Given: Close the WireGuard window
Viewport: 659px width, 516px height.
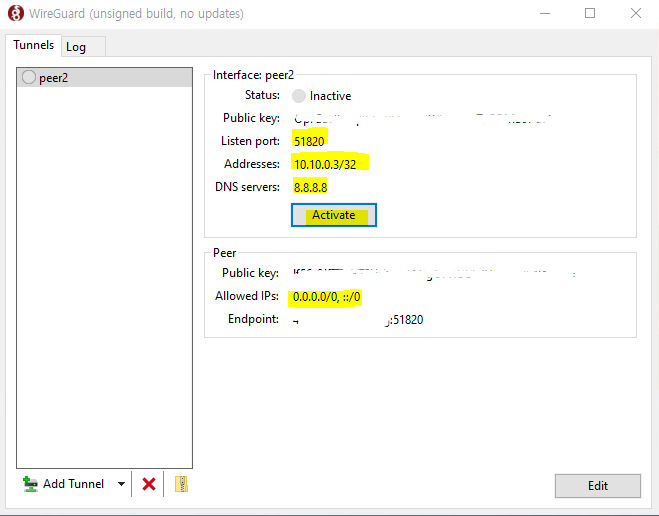Looking at the screenshot, I should tap(636, 13).
